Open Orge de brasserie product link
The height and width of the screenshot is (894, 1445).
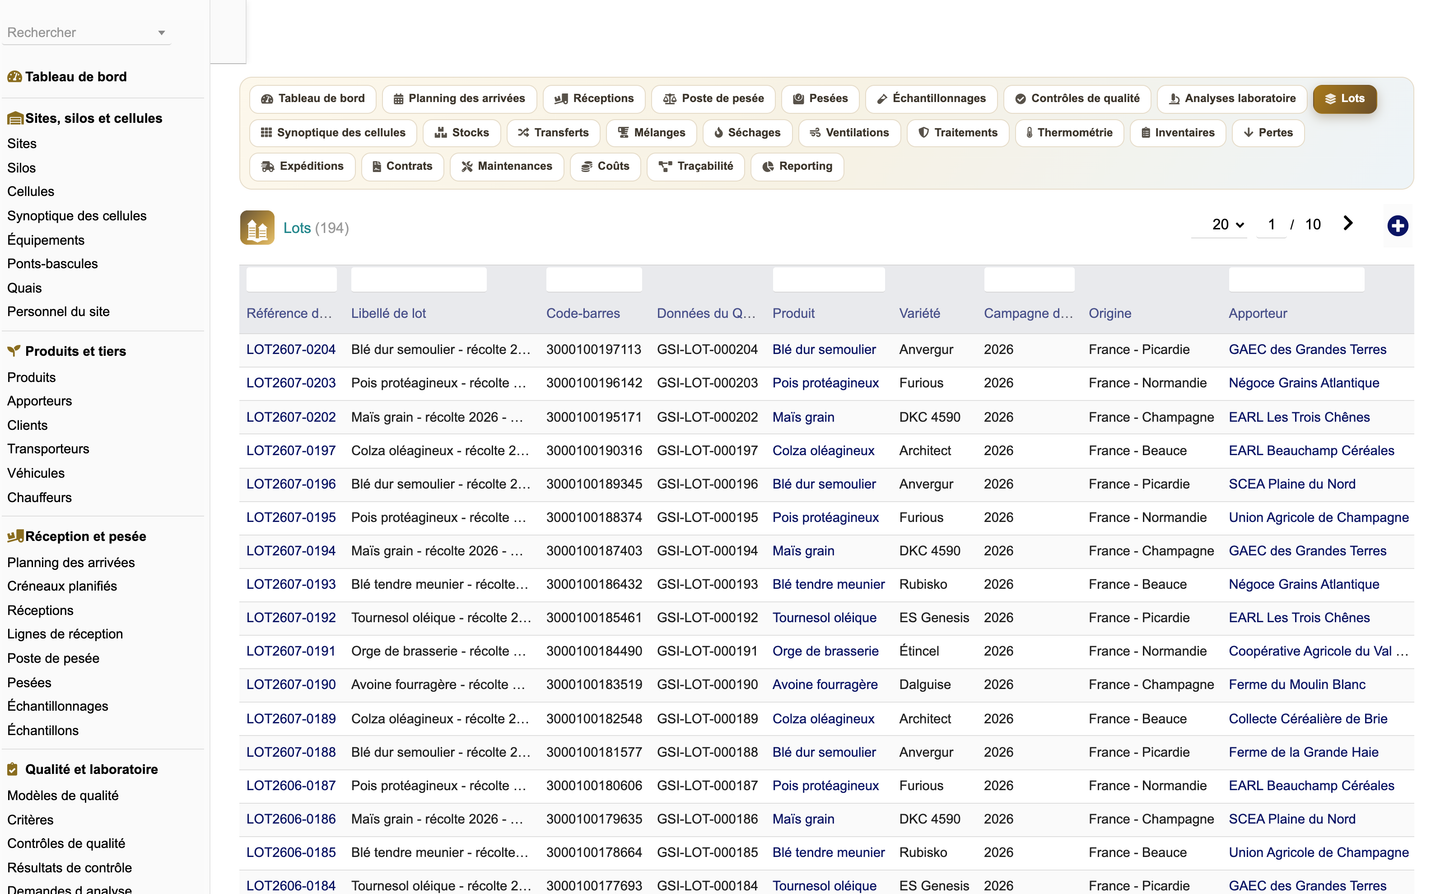pyautogui.click(x=825, y=651)
